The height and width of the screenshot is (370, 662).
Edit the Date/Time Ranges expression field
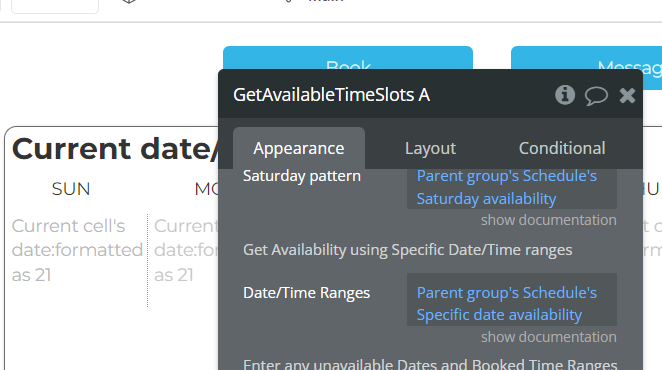(512, 299)
